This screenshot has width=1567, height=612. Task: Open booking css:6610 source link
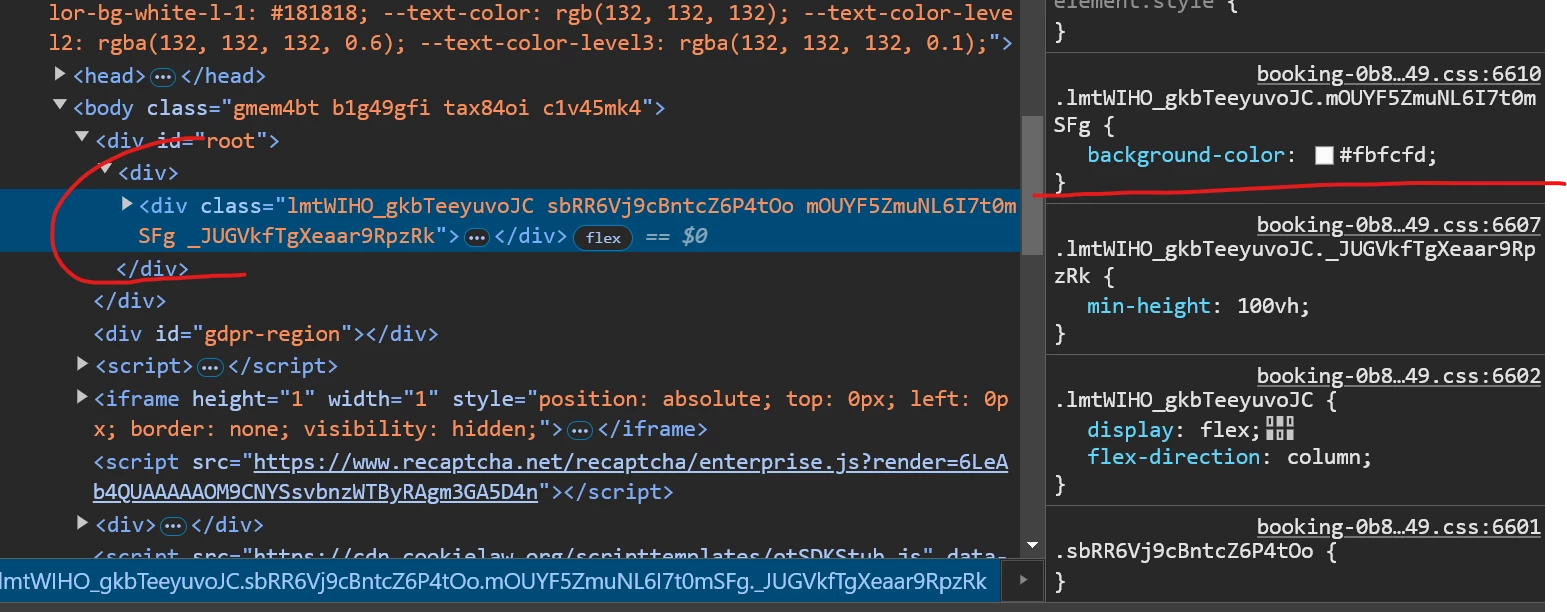1399,74
